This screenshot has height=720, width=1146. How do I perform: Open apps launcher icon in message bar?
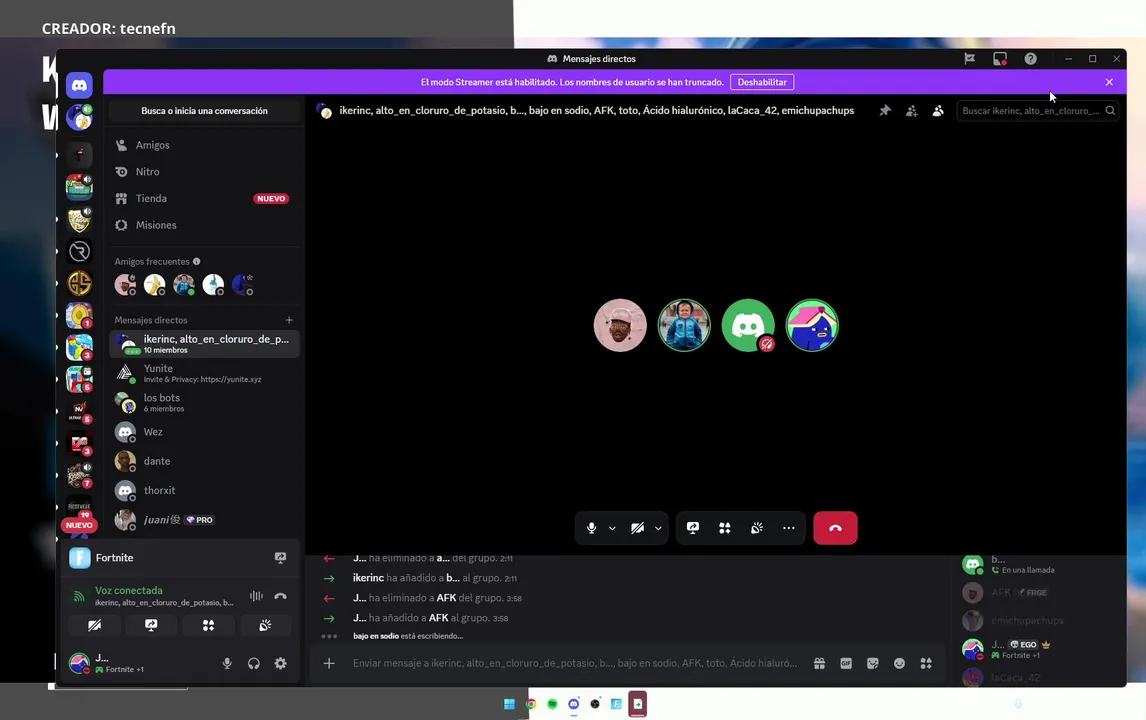[926, 664]
